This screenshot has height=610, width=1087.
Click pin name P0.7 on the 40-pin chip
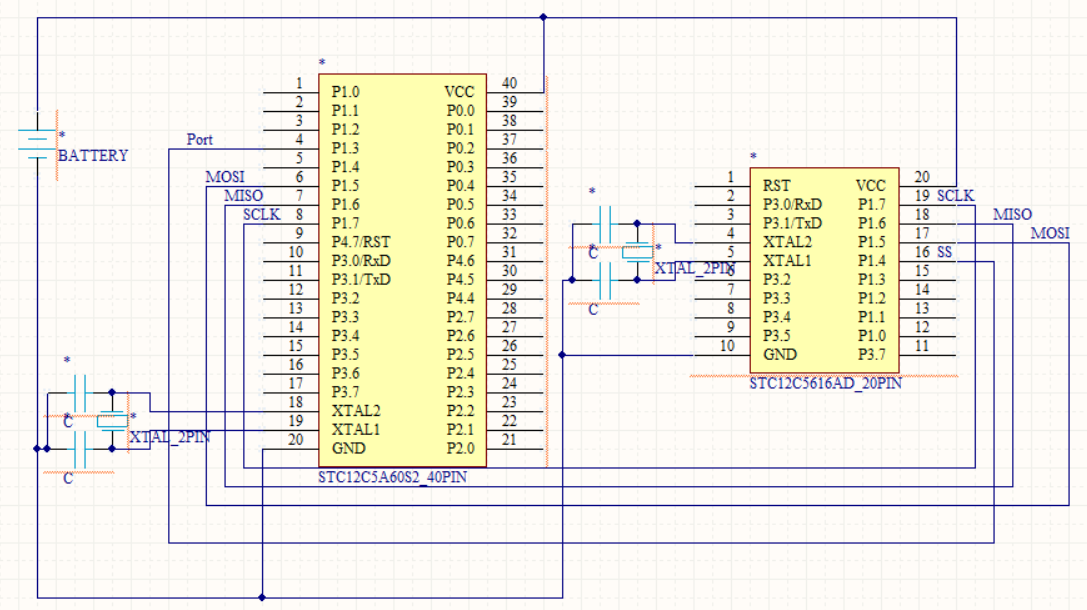pos(460,241)
